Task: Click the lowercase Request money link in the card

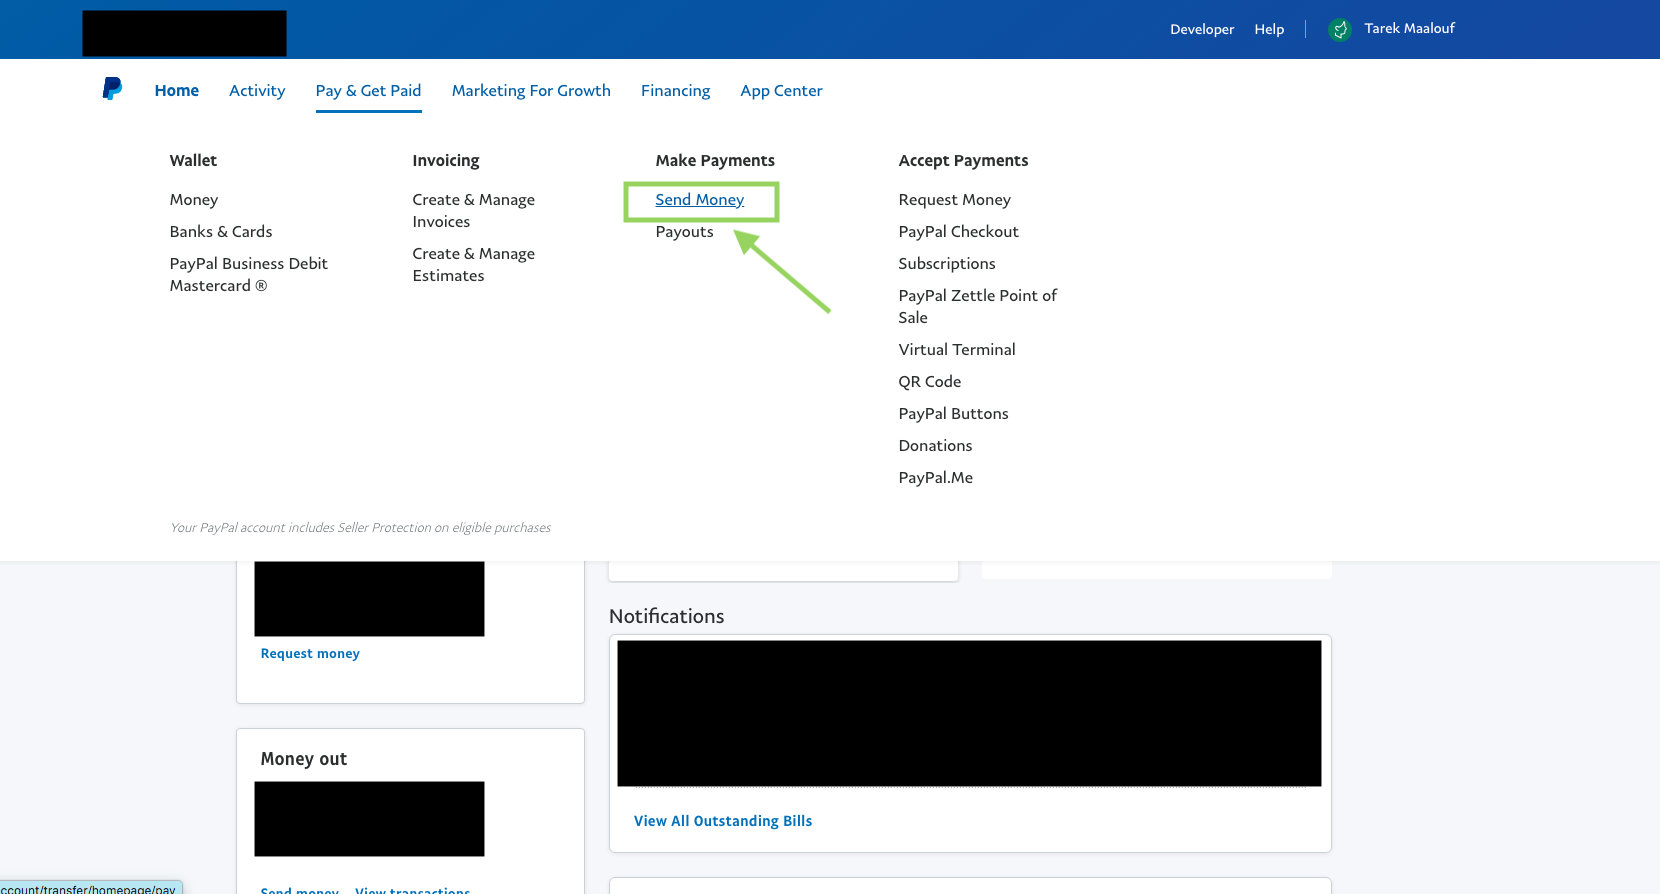Action: [310, 653]
